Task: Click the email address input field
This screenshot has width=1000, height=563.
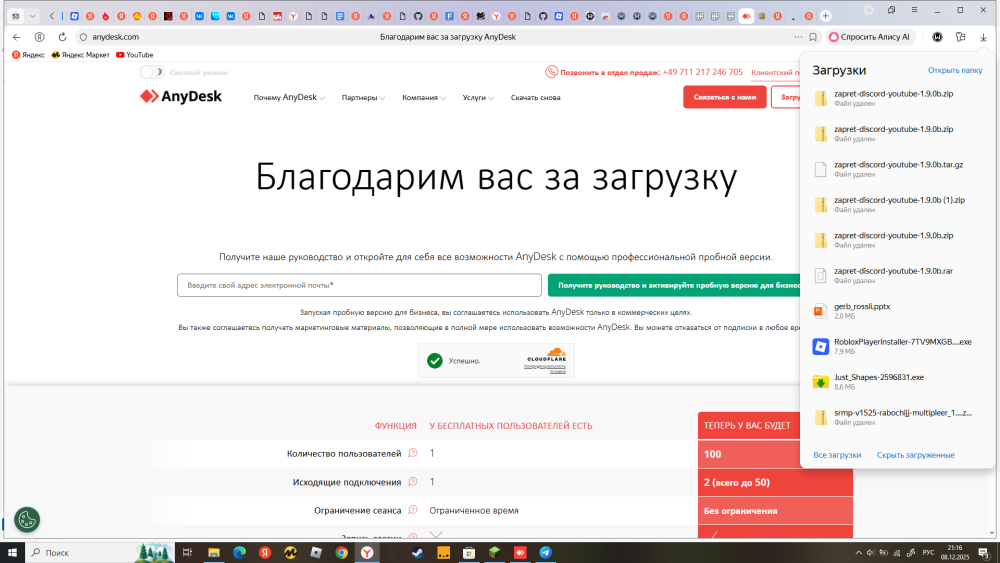Action: pyautogui.click(x=359, y=285)
